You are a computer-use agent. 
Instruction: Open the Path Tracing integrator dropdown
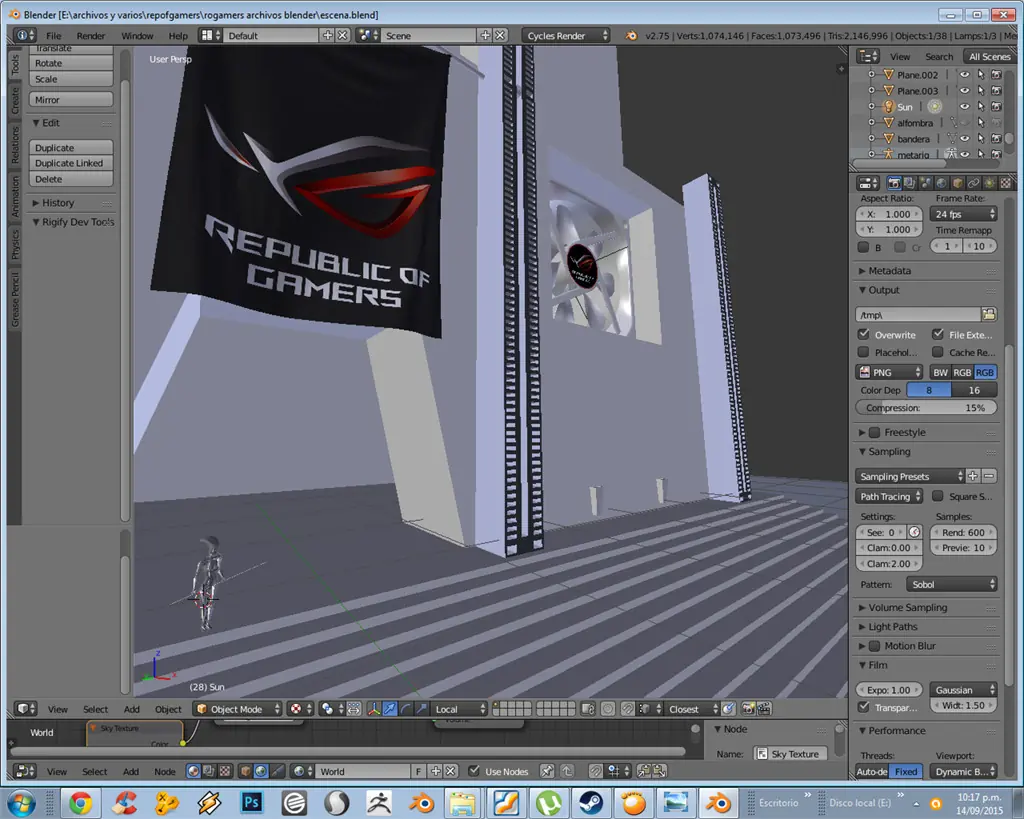(x=889, y=496)
